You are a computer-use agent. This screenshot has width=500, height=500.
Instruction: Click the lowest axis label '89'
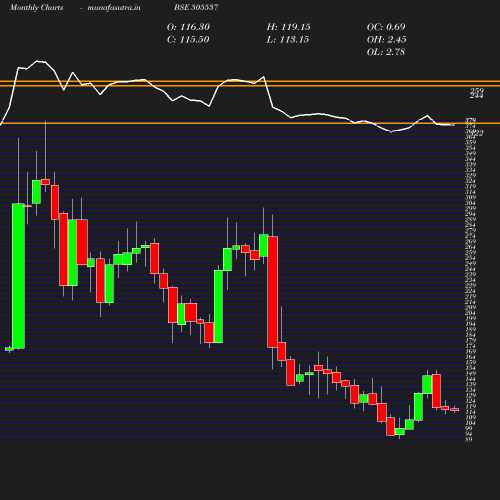[469, 439]
